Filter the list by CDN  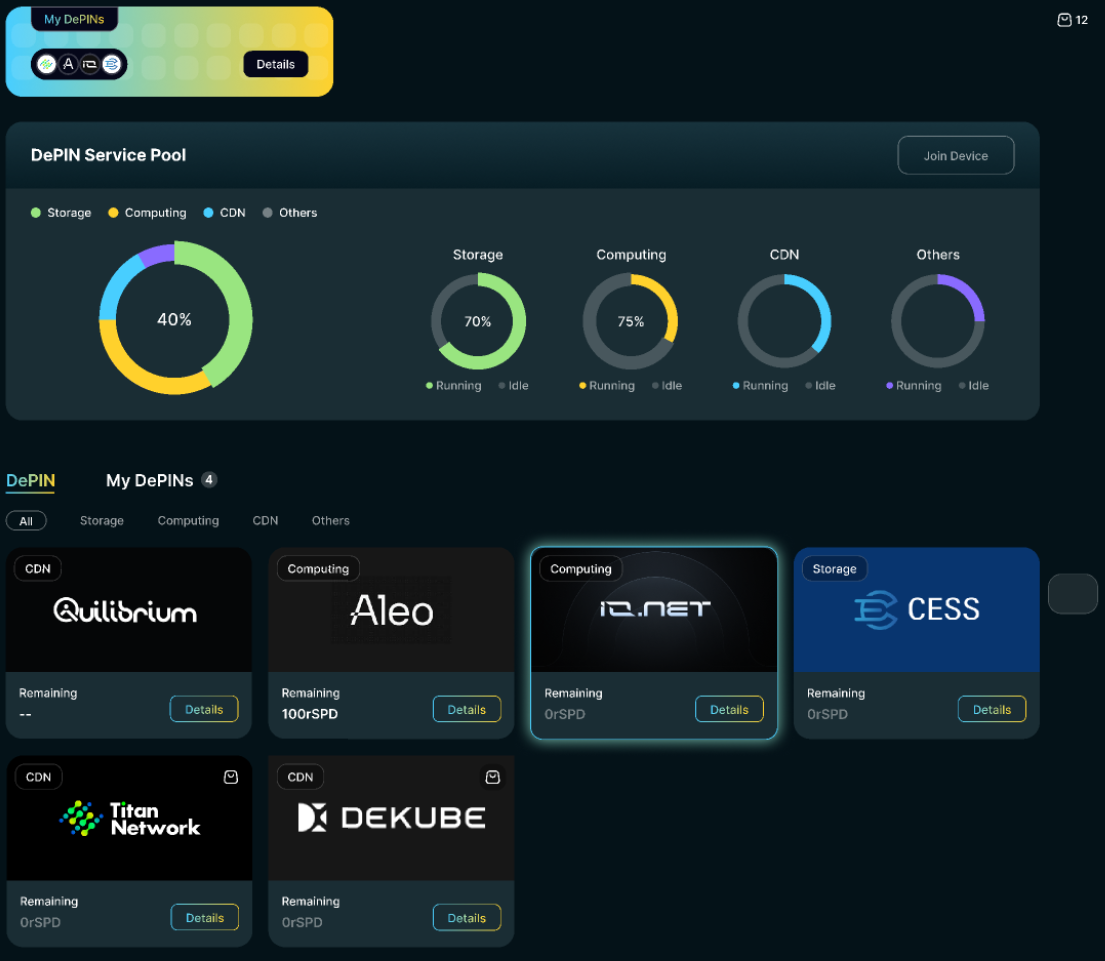(x=265, y=521)
